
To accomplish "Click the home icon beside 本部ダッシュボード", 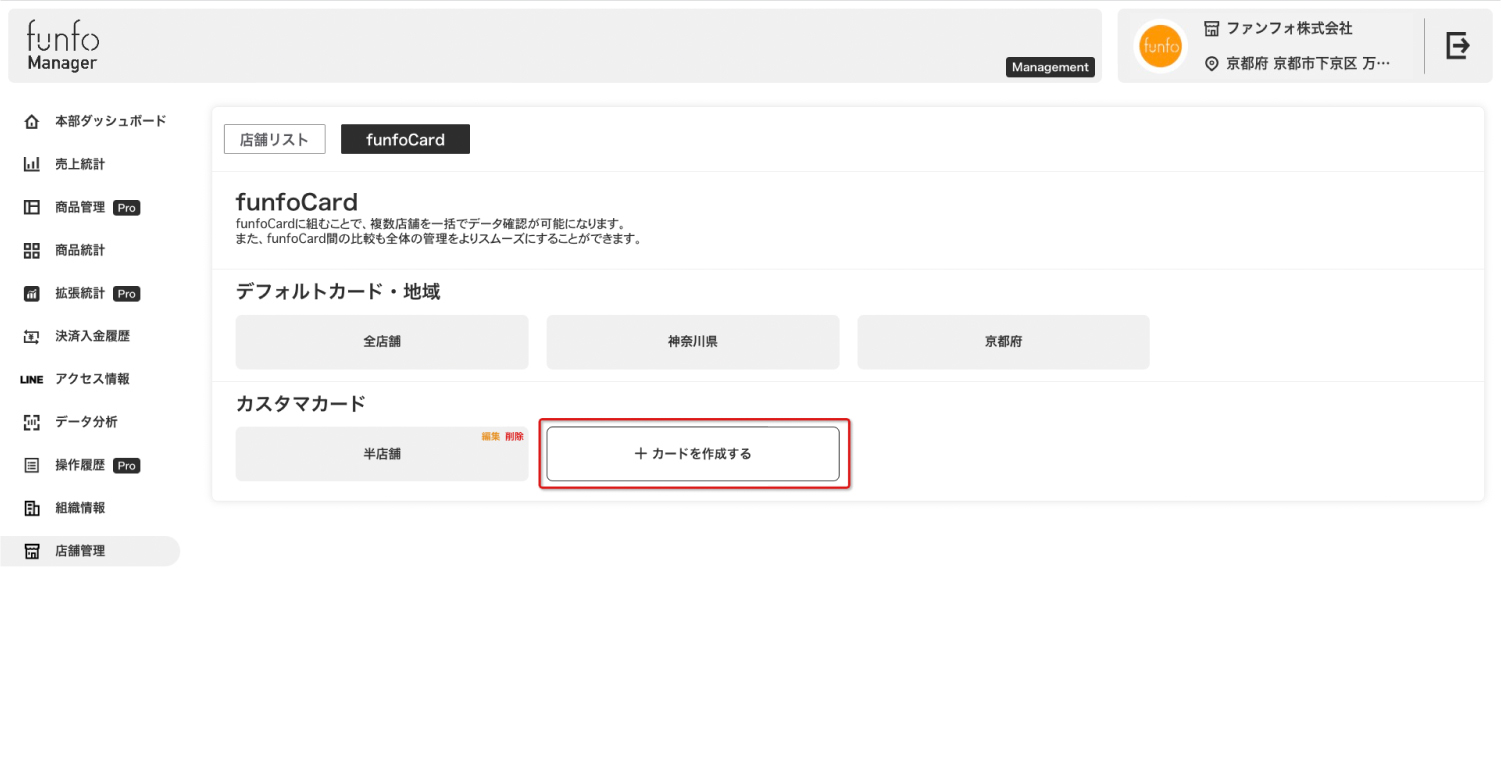I will pyautogui.click(x=32, y=121).
